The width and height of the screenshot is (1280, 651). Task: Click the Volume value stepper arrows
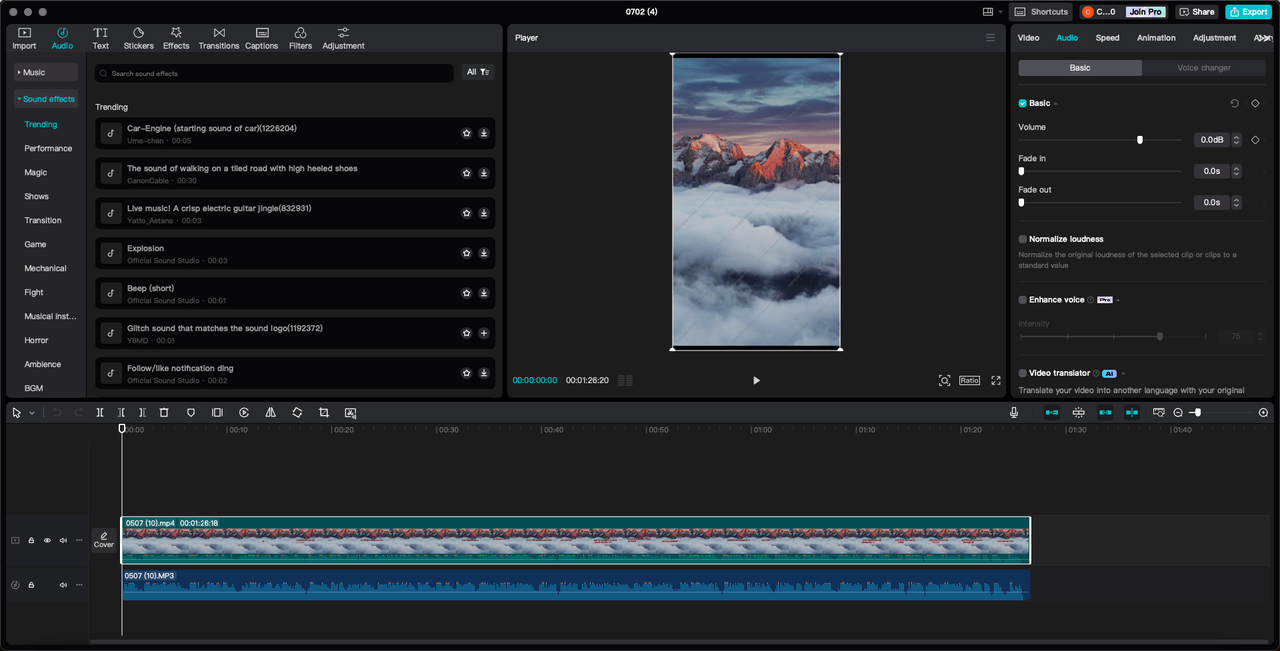(x=1236, y=140)
